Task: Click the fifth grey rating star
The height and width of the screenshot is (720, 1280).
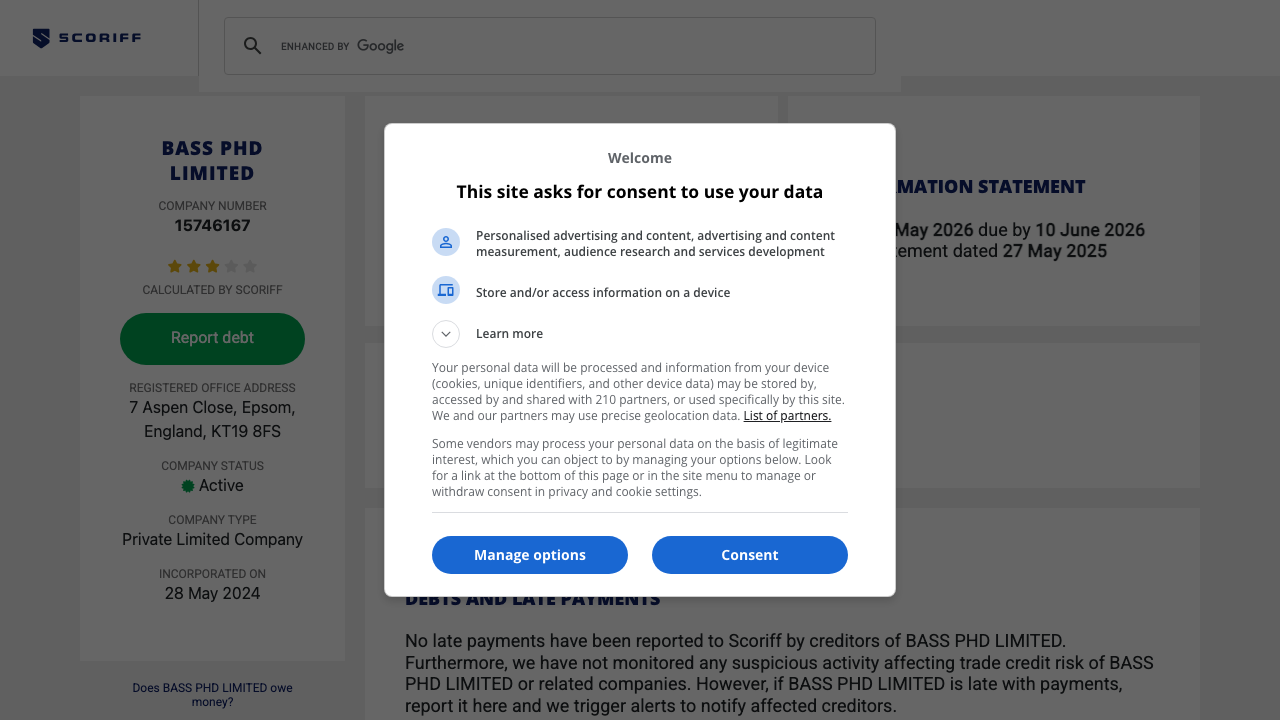Action: tap(252, 266)
